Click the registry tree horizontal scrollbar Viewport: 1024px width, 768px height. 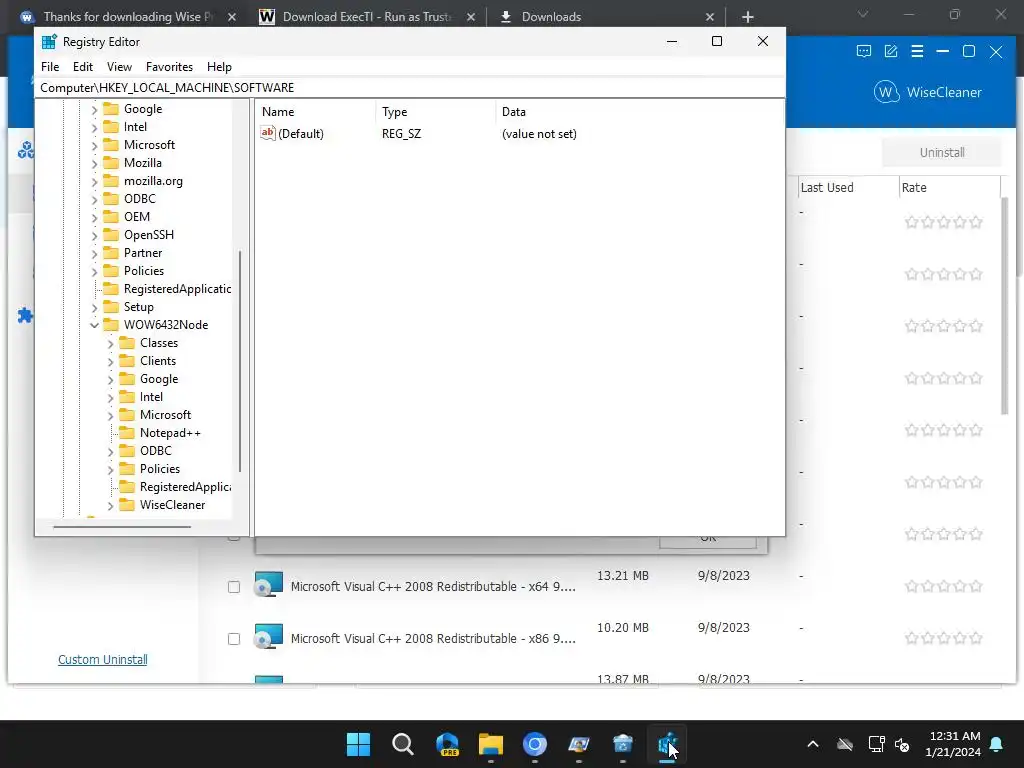122,526
